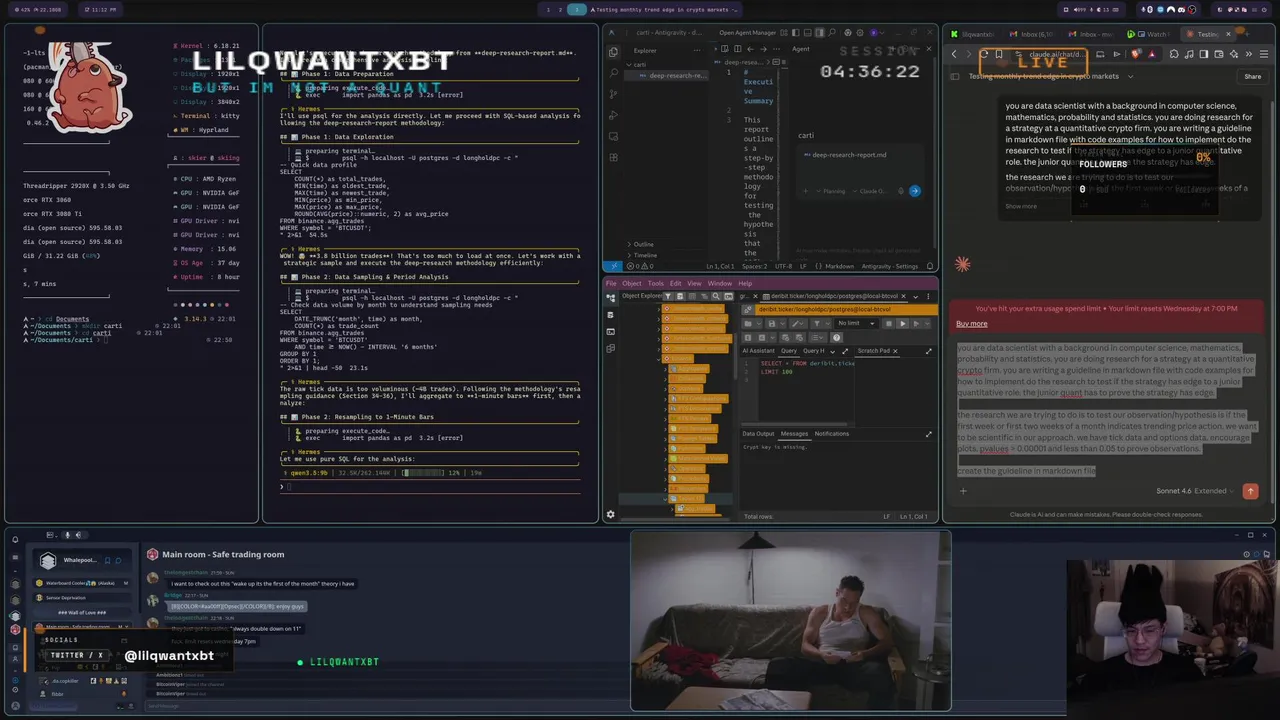Expand the Timeline section in Antigravity
This screenshot has height=720, width=1280.
coord(642,255)
